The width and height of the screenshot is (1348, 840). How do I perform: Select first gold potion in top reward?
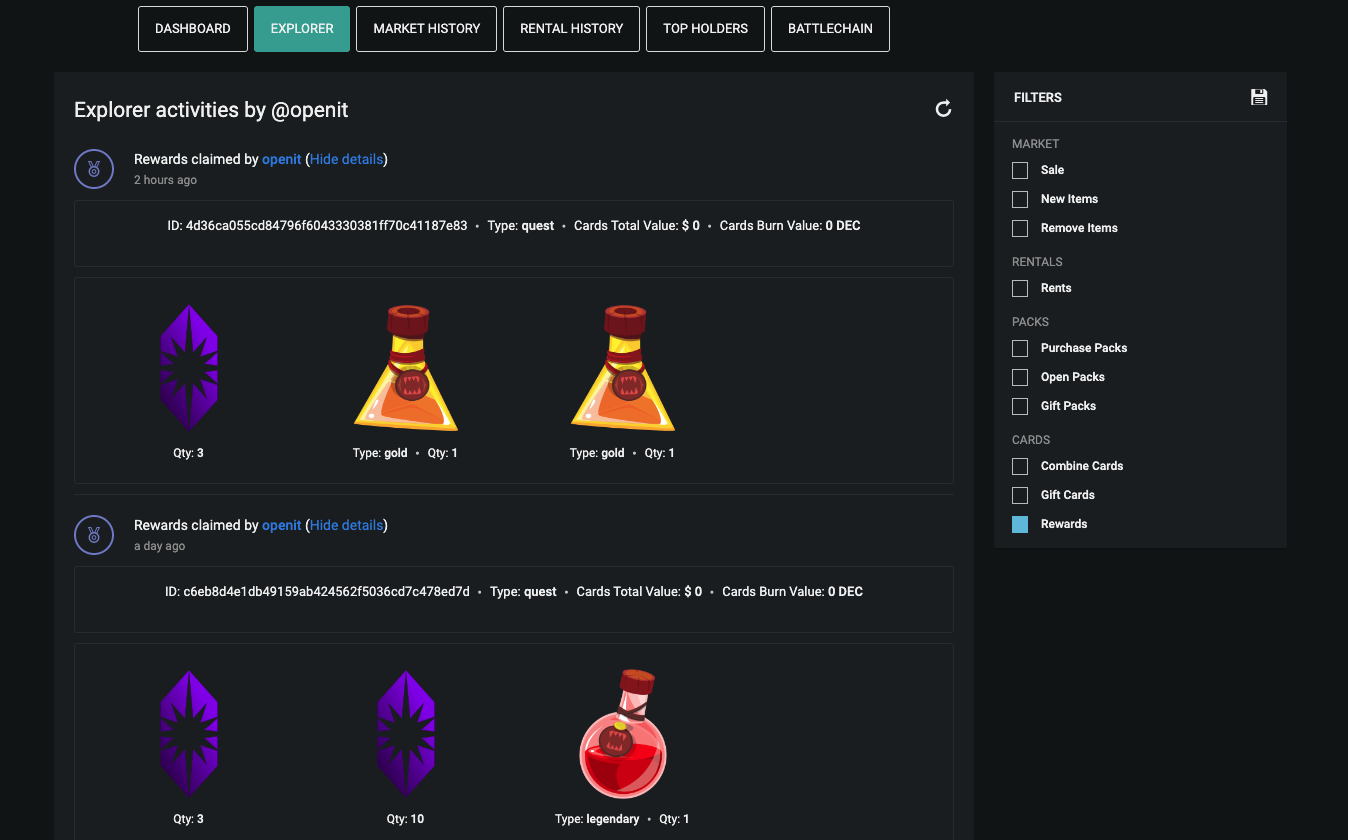click(406, 368)
